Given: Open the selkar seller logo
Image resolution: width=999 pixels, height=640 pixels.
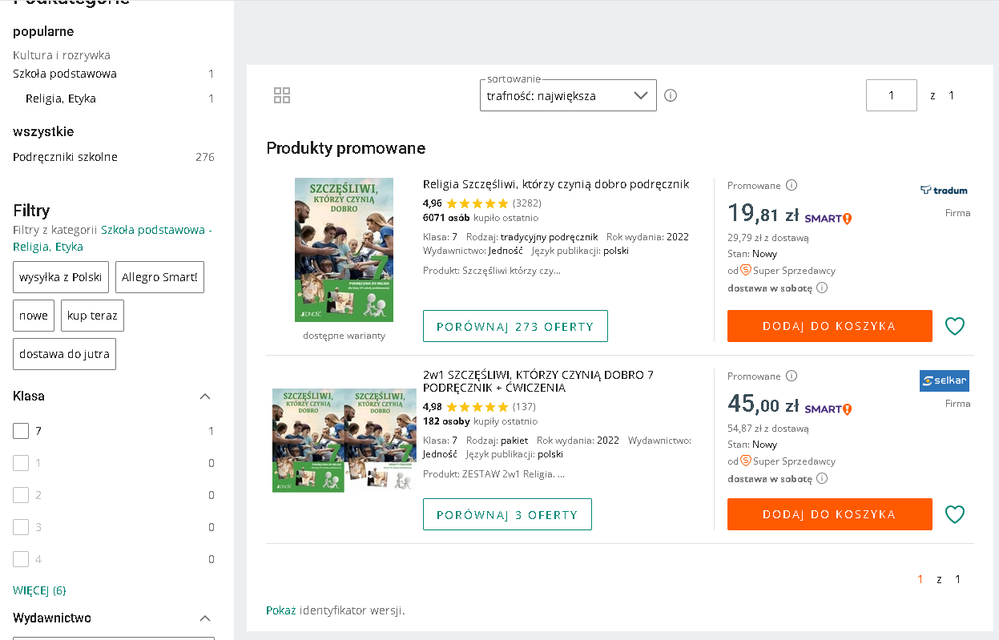Looking at the screenshot, I should pyautogui.click(x=944, y=381).
